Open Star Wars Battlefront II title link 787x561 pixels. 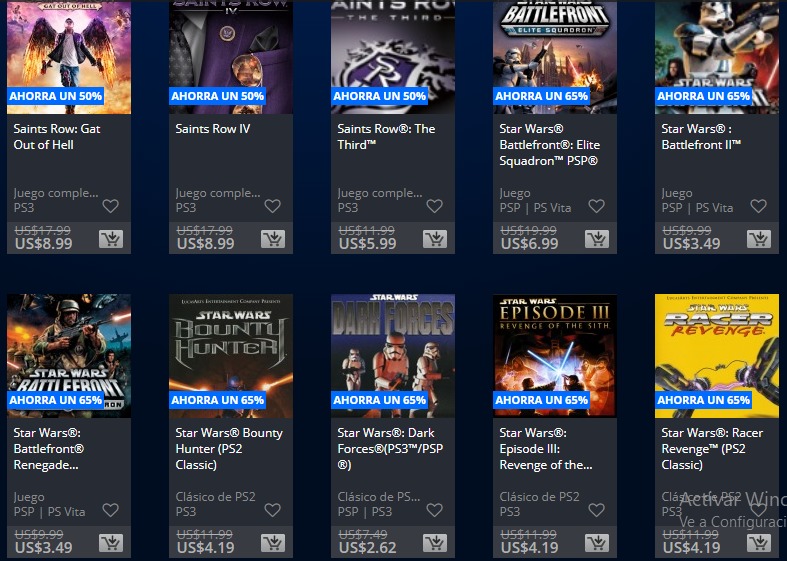(701, 136)
